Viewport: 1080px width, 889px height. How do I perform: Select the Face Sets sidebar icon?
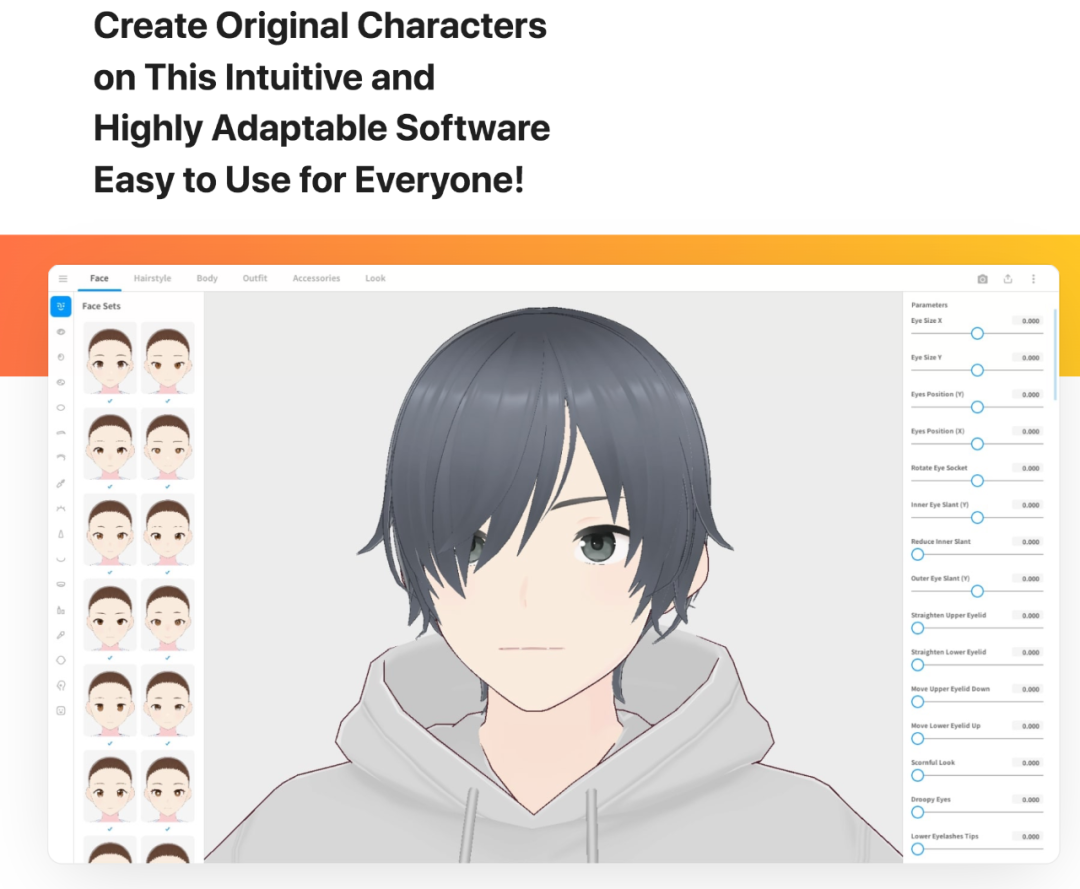61,306
